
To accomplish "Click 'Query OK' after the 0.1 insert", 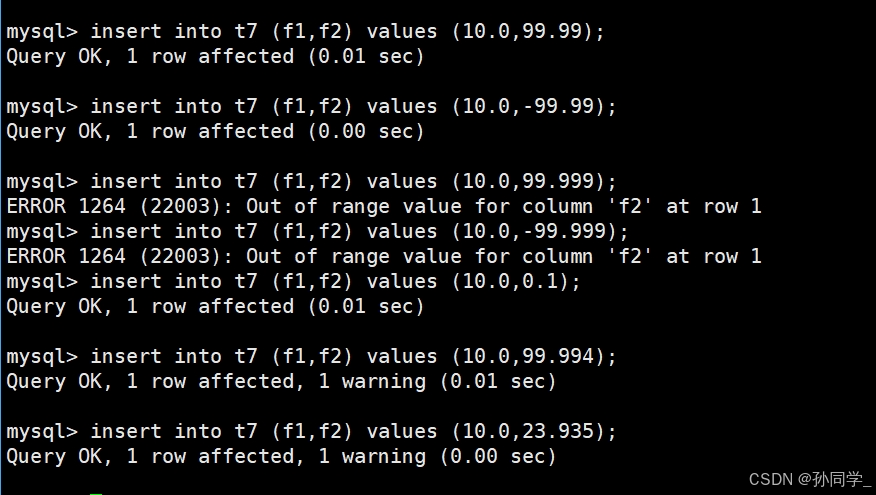I will 58,306.
